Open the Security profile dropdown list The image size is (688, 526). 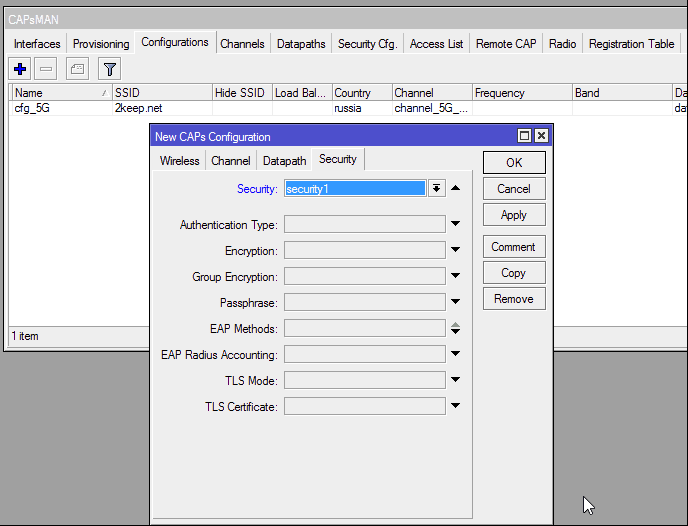click(x=437, y=188)
